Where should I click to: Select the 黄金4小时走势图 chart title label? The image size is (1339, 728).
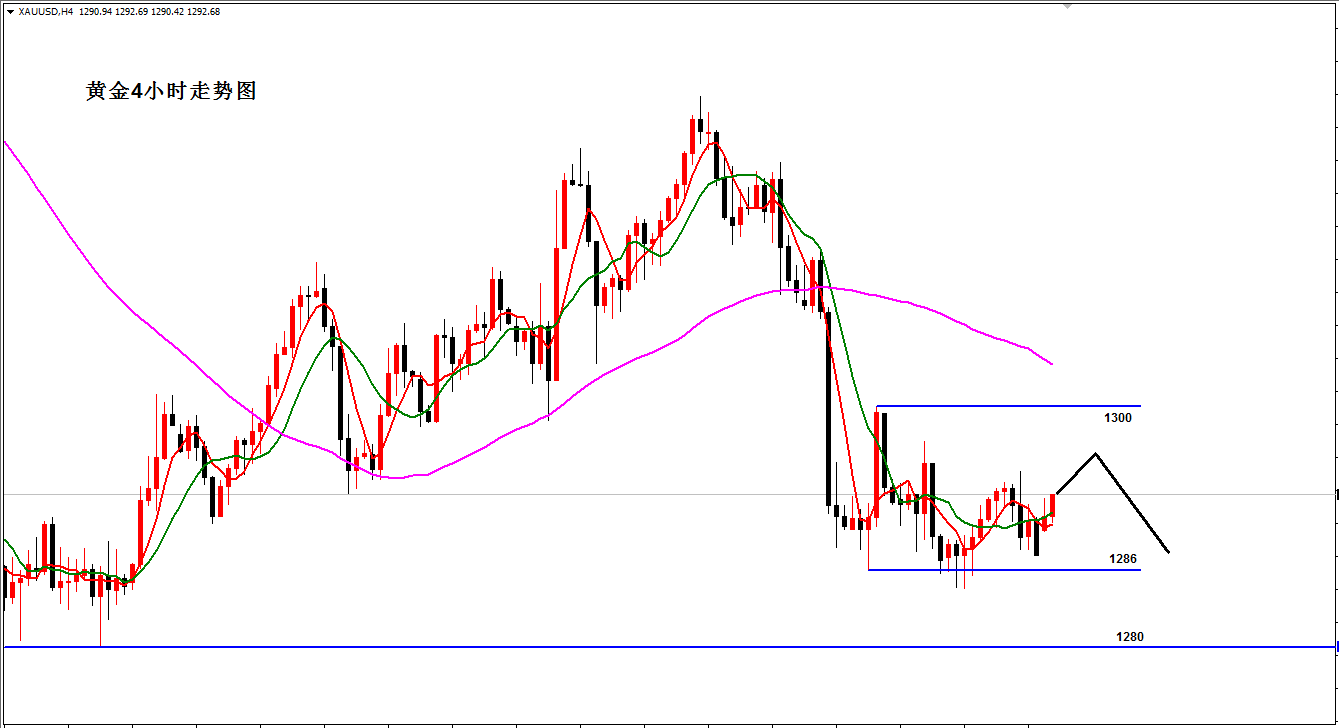(x=171, y=91)
